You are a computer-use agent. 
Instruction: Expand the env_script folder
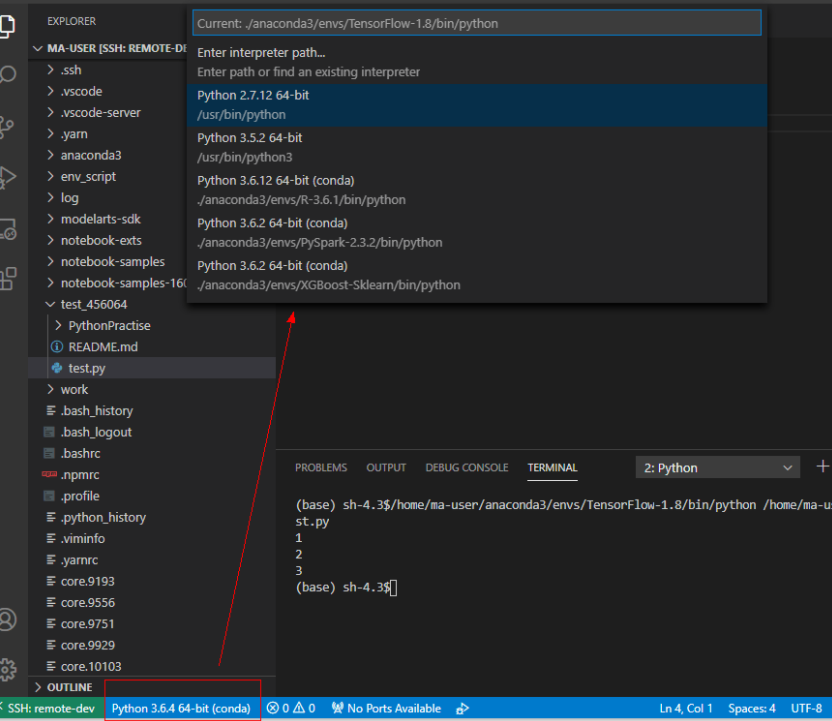tap(50, 176)
